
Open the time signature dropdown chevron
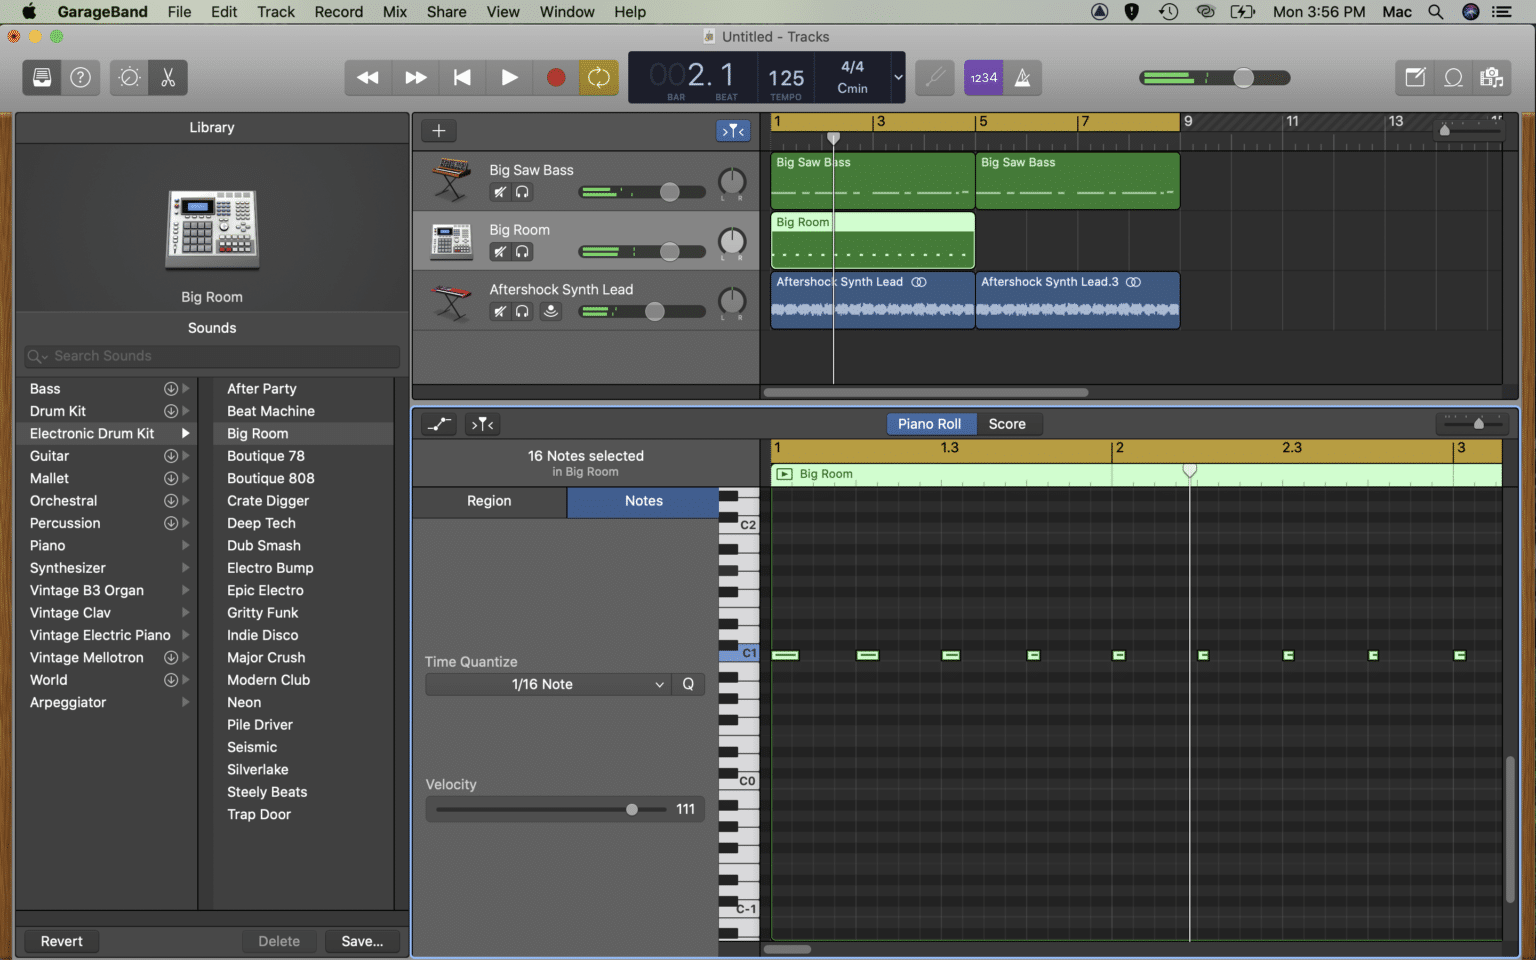897,77
